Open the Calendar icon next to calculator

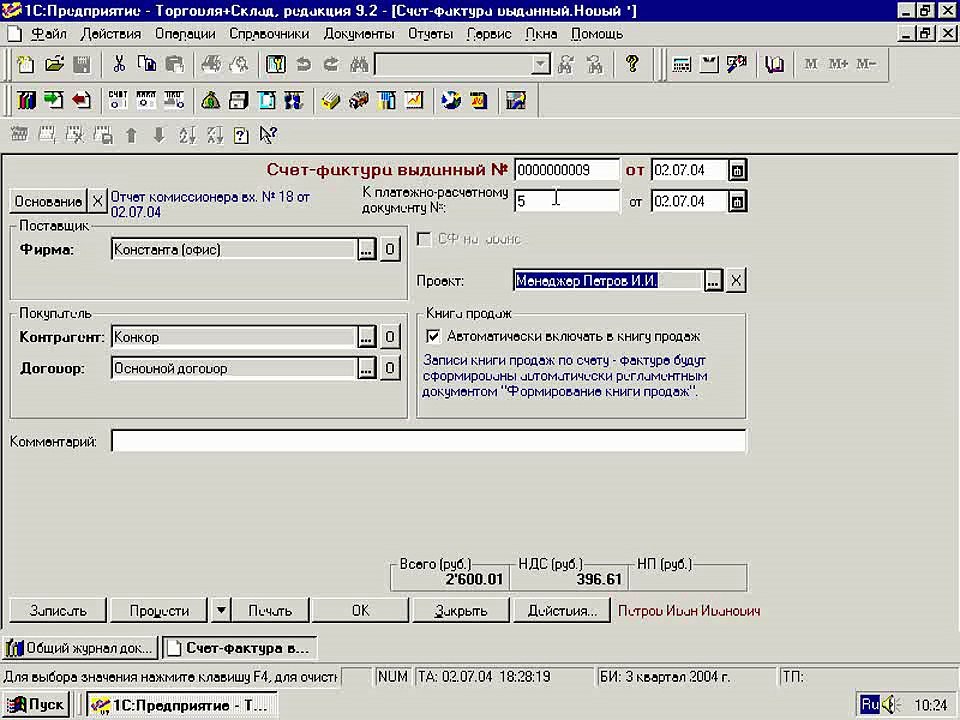(709, 64)
